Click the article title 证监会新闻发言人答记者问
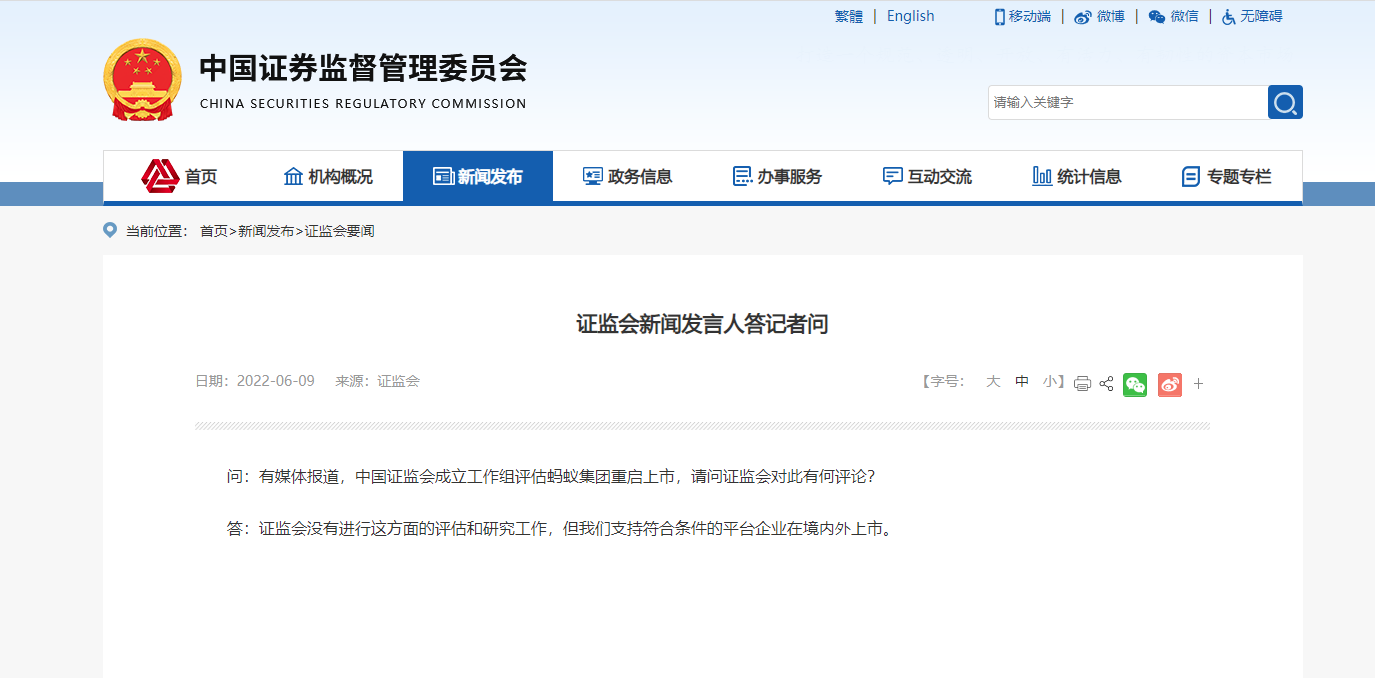 pyautogui.click(x=702, y=324)
